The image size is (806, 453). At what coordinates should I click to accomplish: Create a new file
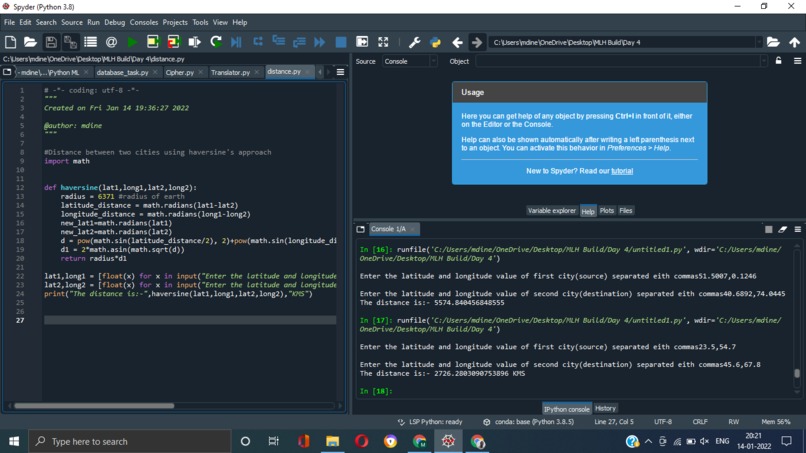point(10,42)
